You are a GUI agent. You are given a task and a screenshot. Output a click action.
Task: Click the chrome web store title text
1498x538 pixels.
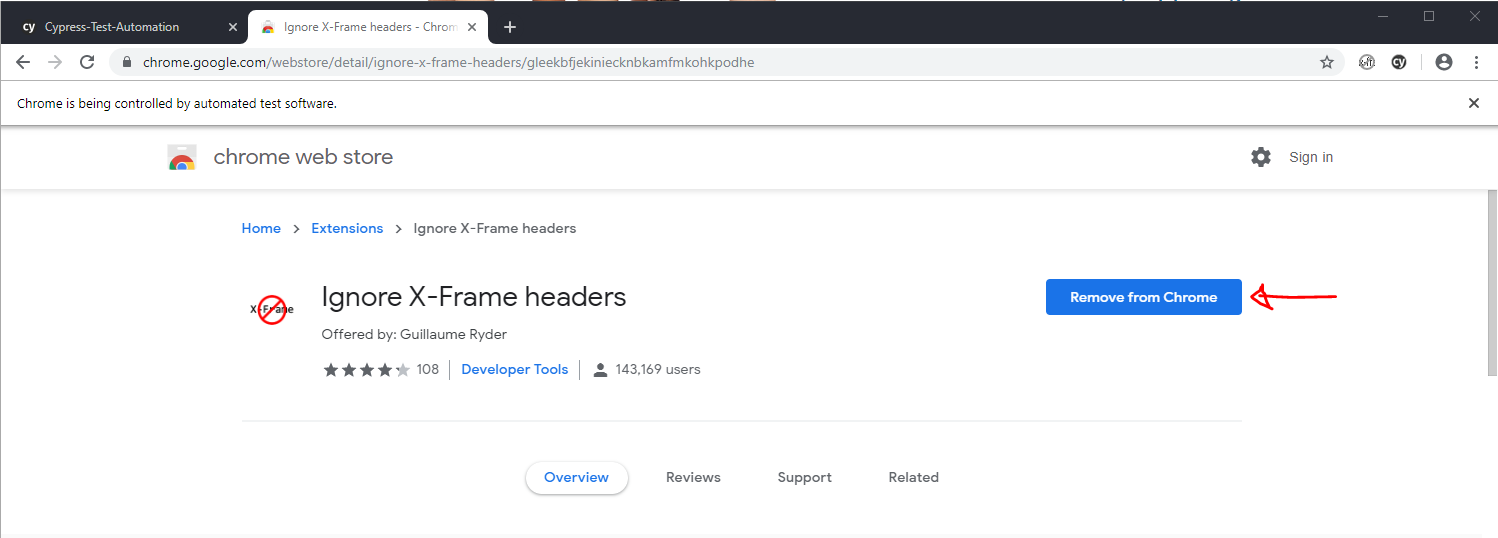303,157
